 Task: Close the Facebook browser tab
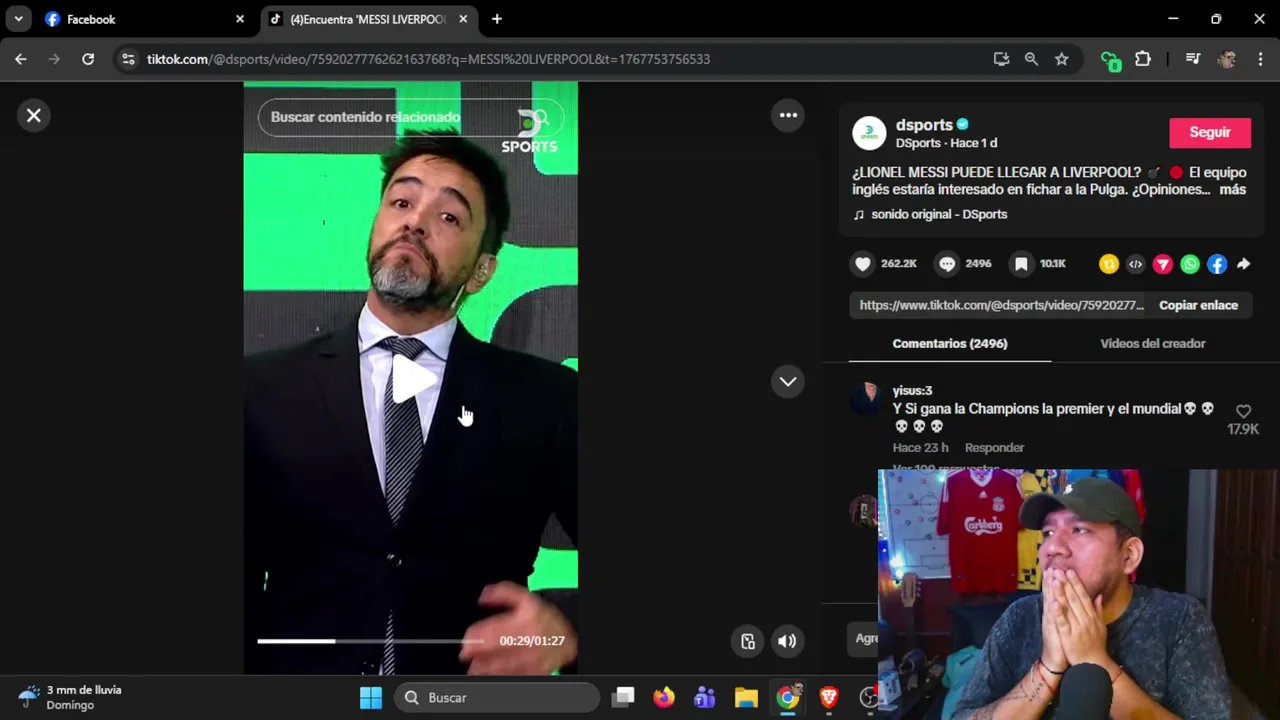coord(240,19)
